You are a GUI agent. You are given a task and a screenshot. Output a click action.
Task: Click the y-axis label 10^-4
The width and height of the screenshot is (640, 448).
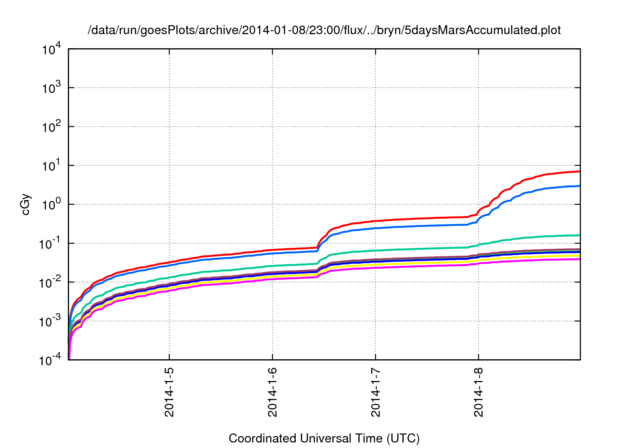(x=51, y=360)
